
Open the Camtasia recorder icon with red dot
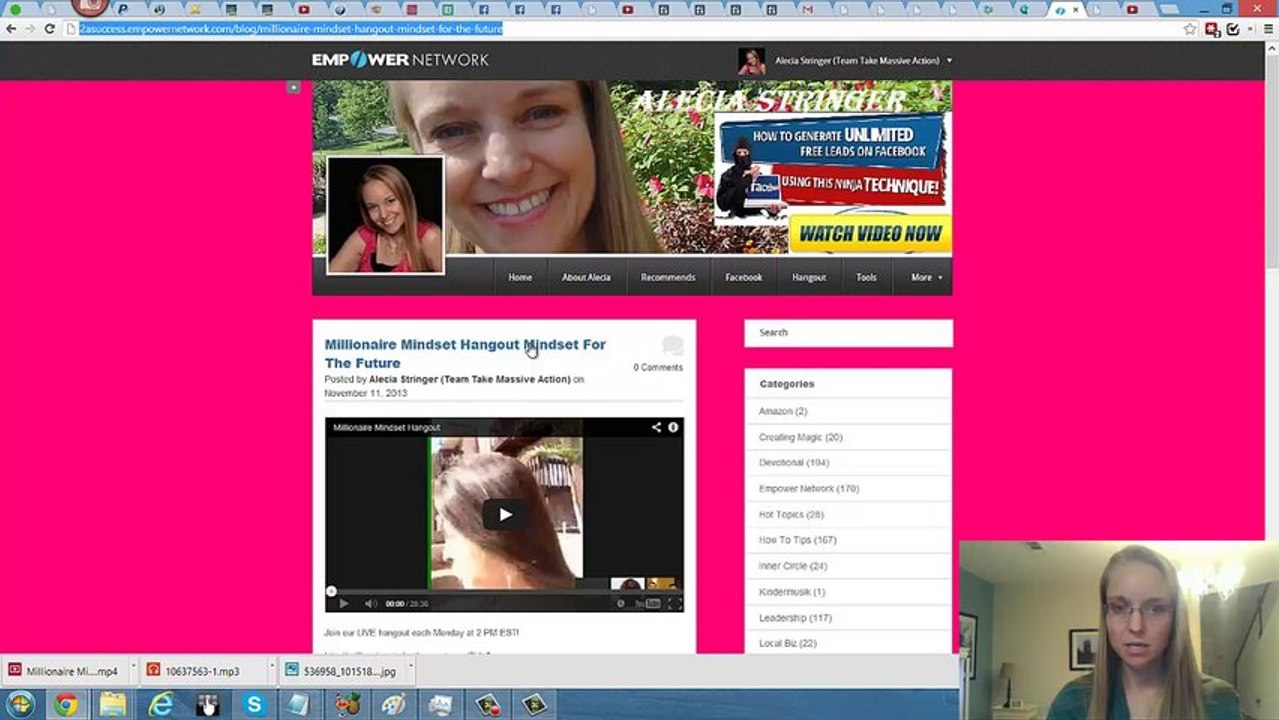point(487,705)
